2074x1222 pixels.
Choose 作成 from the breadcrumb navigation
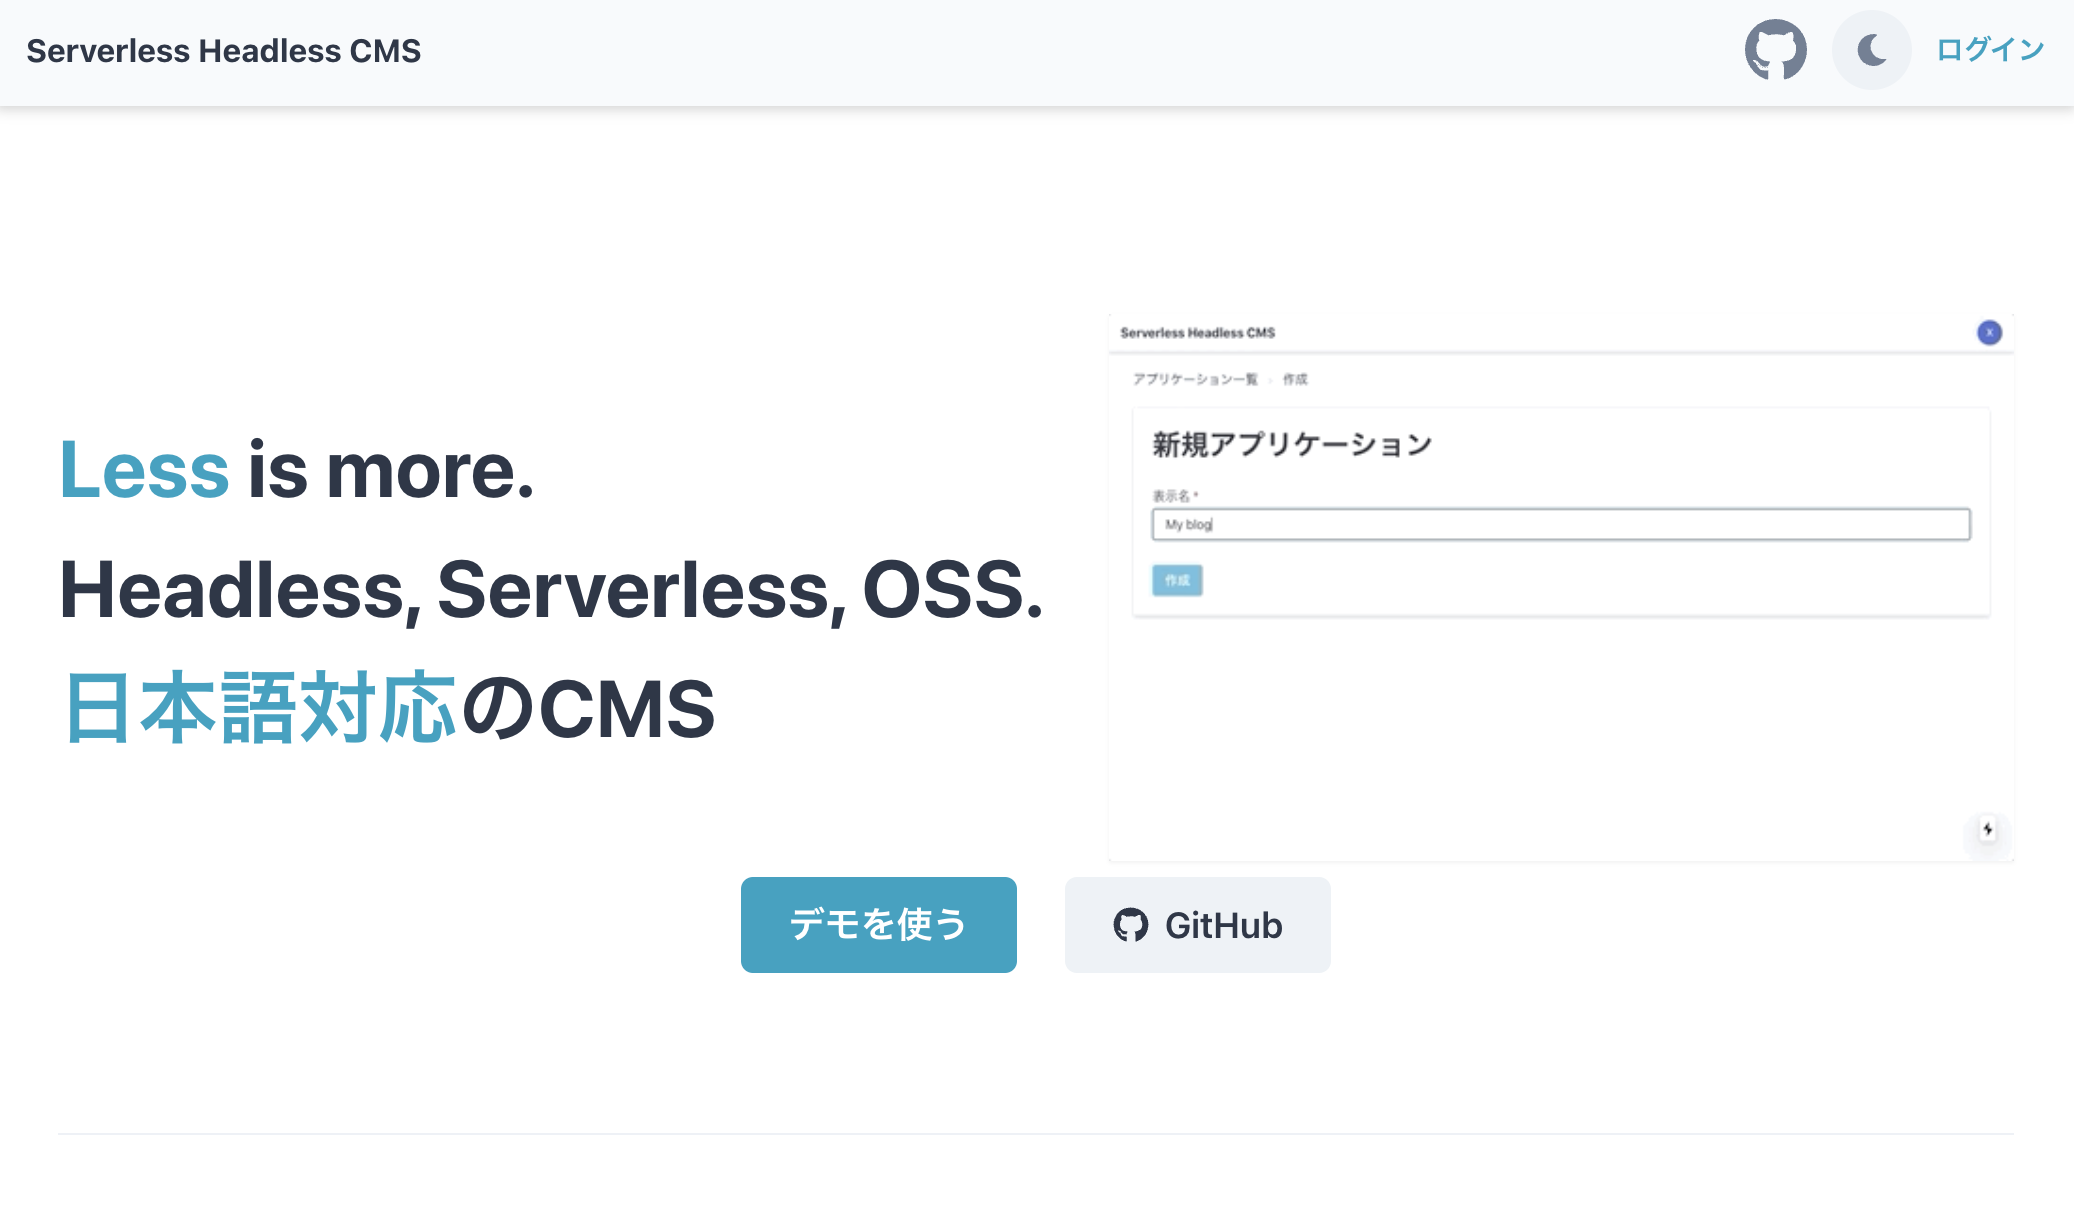pos(1297,379)
